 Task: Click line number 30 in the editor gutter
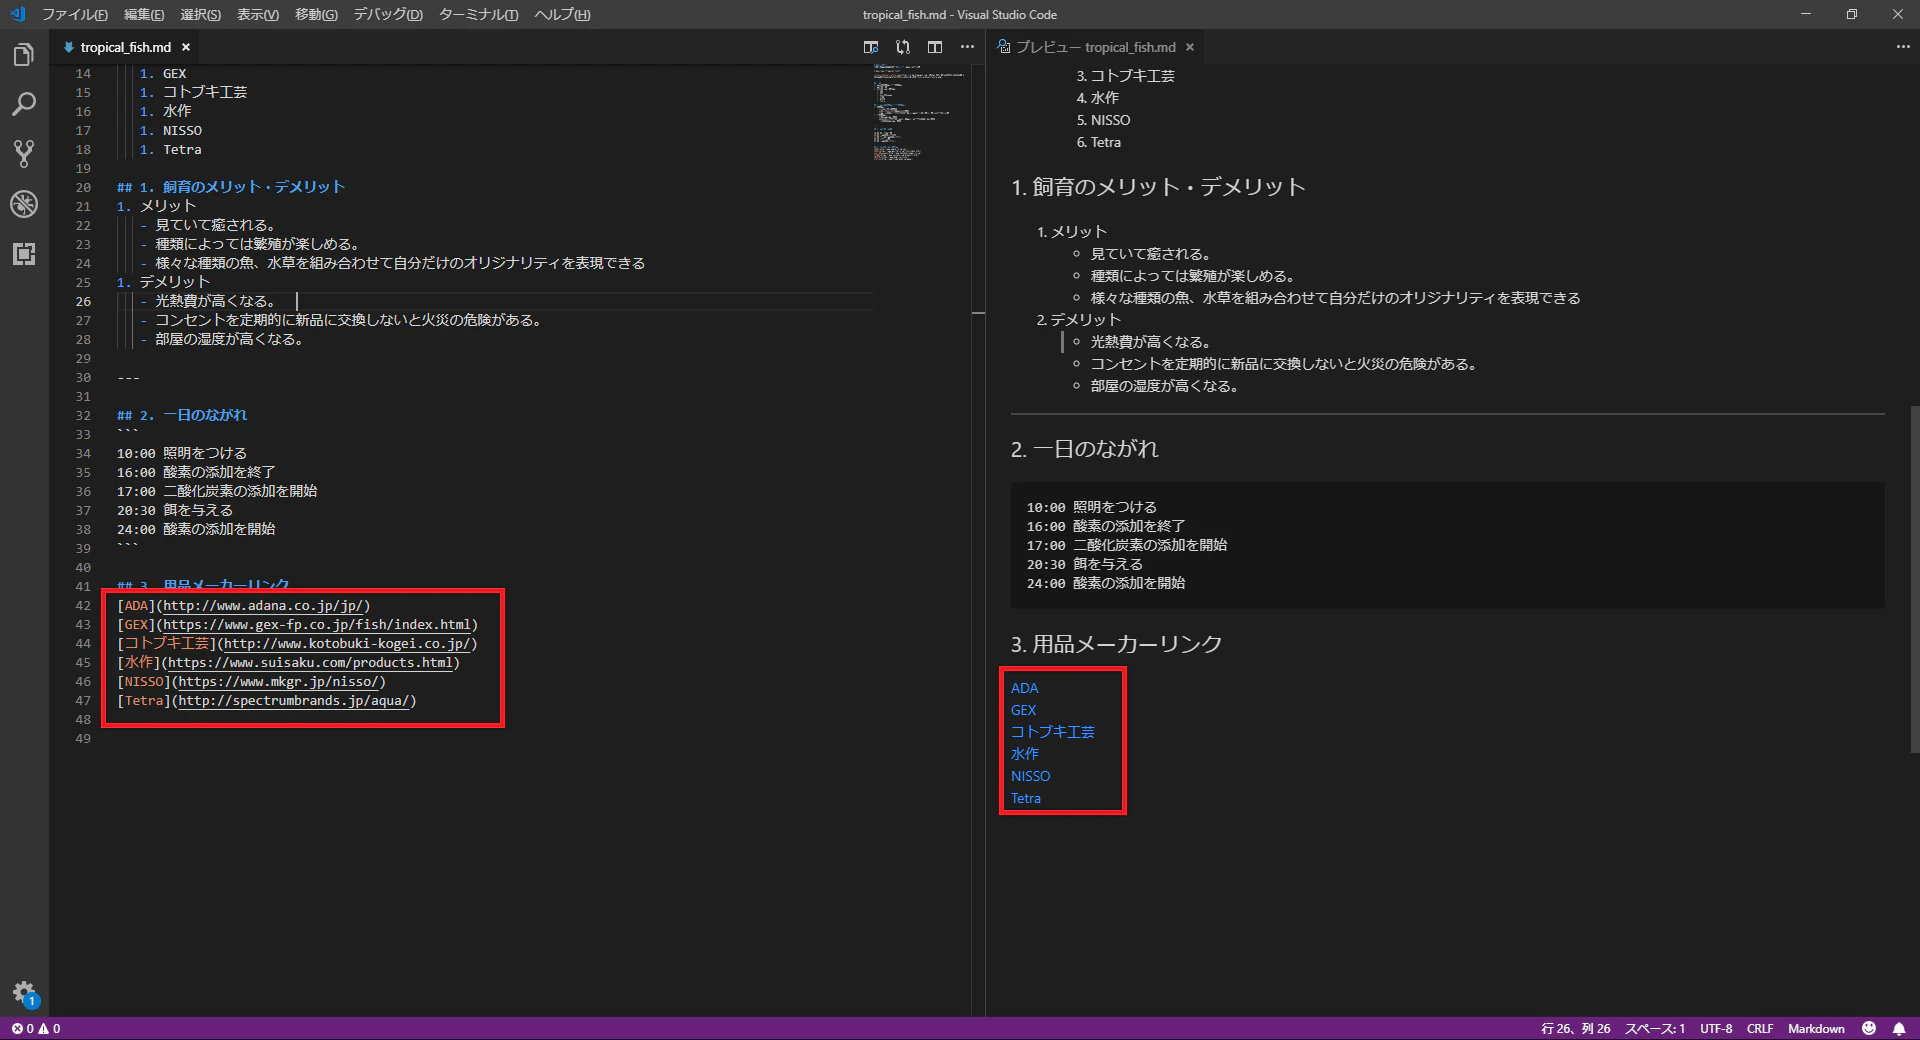pyautogui.click(x=83, y=377)
